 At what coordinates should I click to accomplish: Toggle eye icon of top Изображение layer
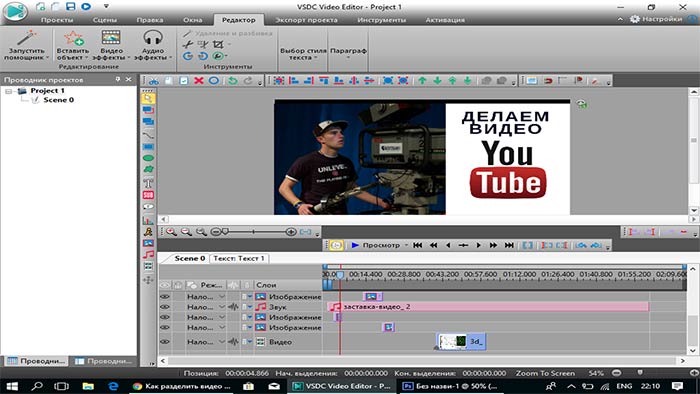tap(165, 297)
